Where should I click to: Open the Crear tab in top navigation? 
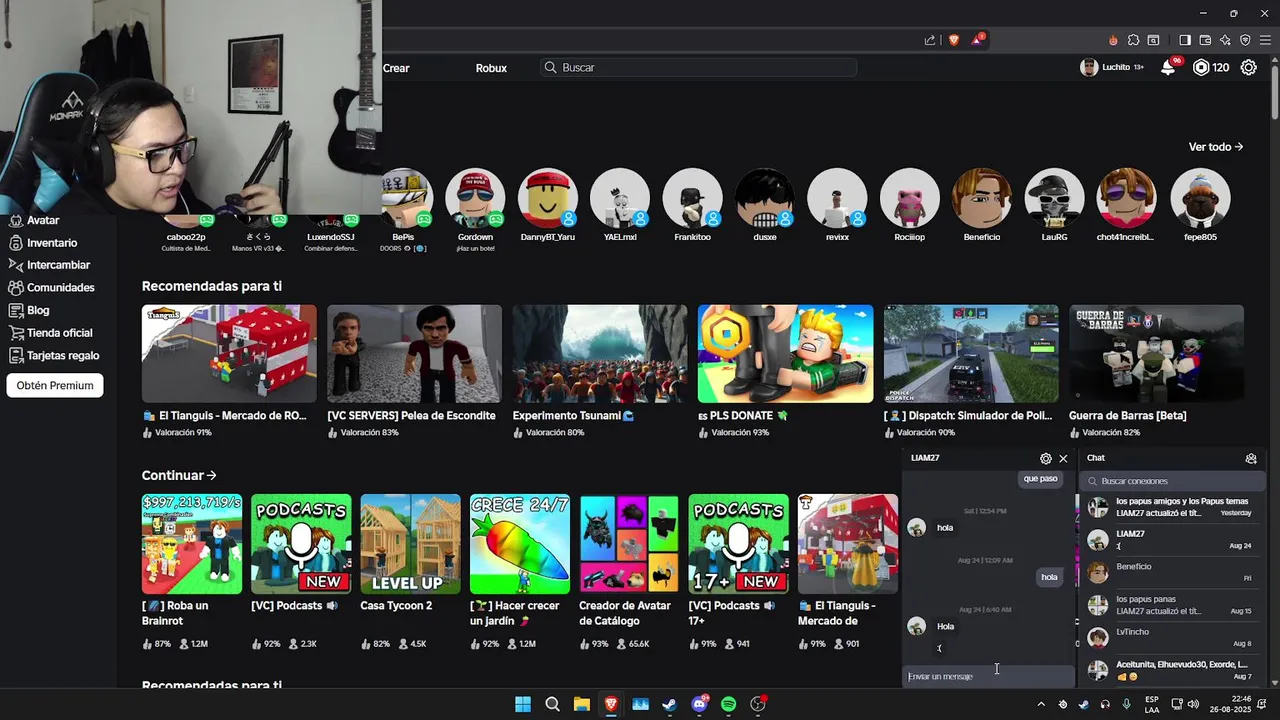(x=396, y=68)
